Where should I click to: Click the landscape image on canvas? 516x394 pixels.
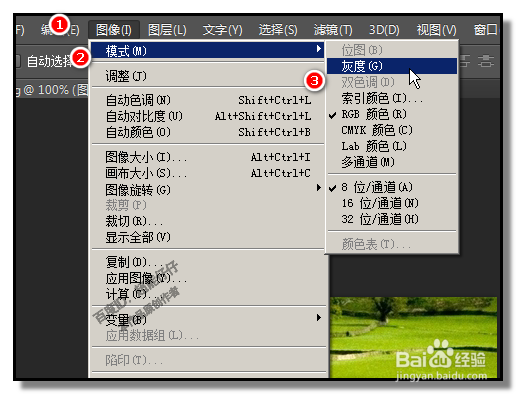pyautogui.click(x=413, y=337)
